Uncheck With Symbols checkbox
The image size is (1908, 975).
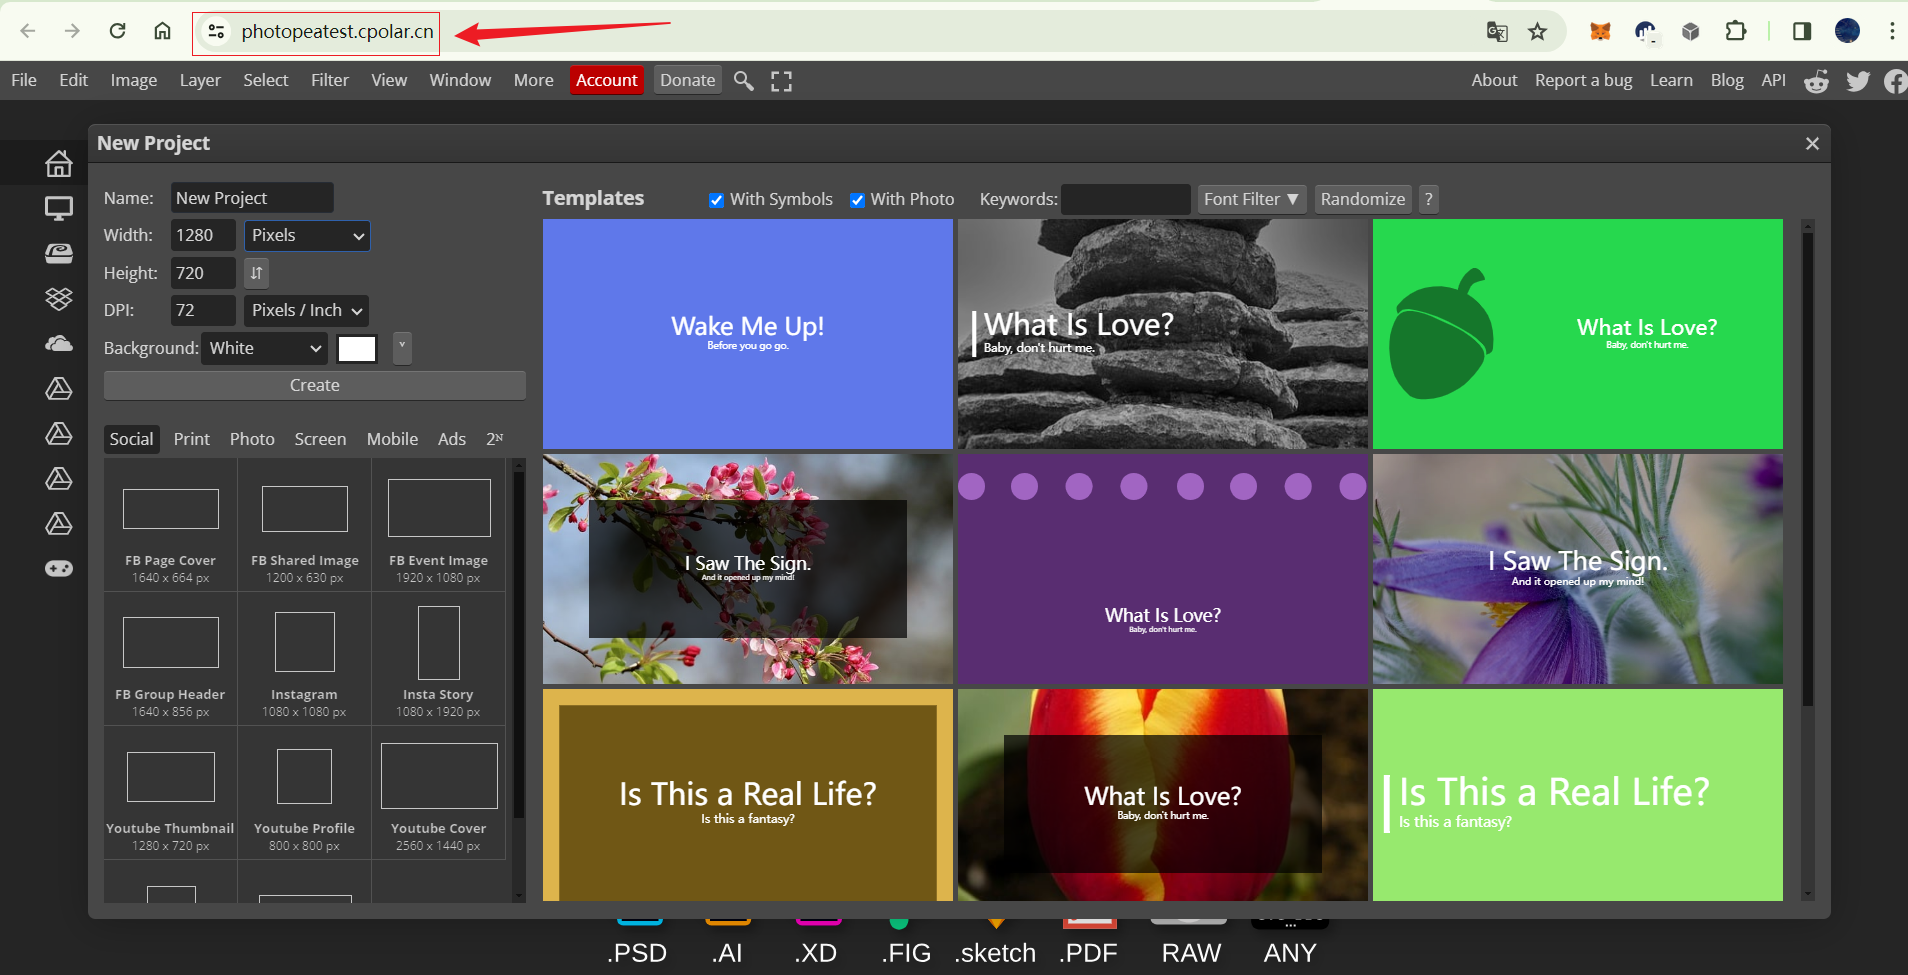point(716,200)
